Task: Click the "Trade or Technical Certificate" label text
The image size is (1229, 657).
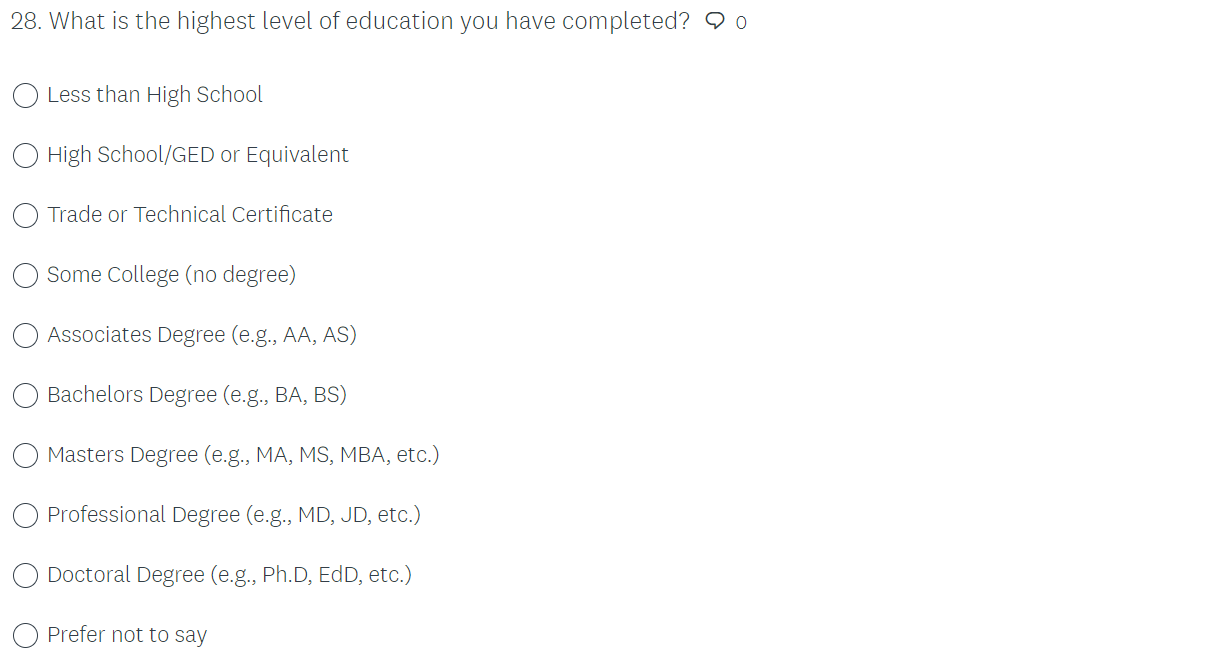Action: tap(190, 215)
